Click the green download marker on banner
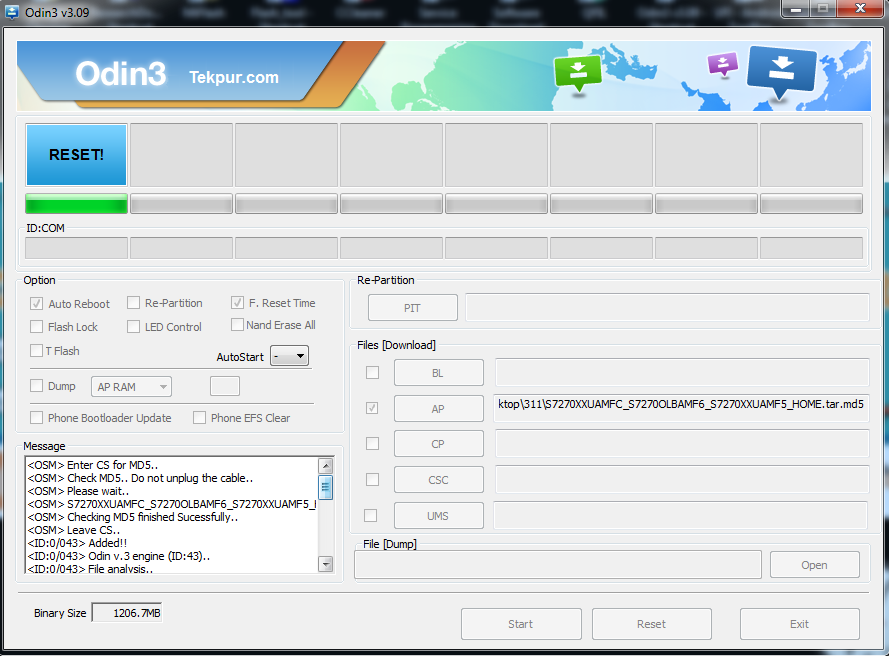 (x=577, y=73)
